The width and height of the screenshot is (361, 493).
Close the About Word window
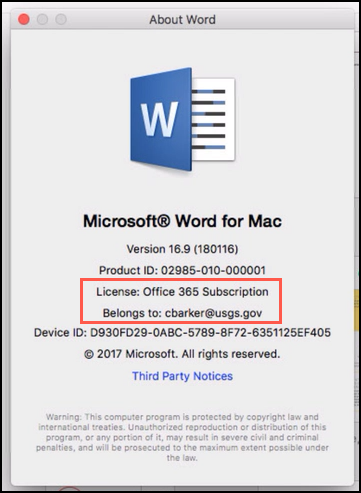tap(24, 19)
